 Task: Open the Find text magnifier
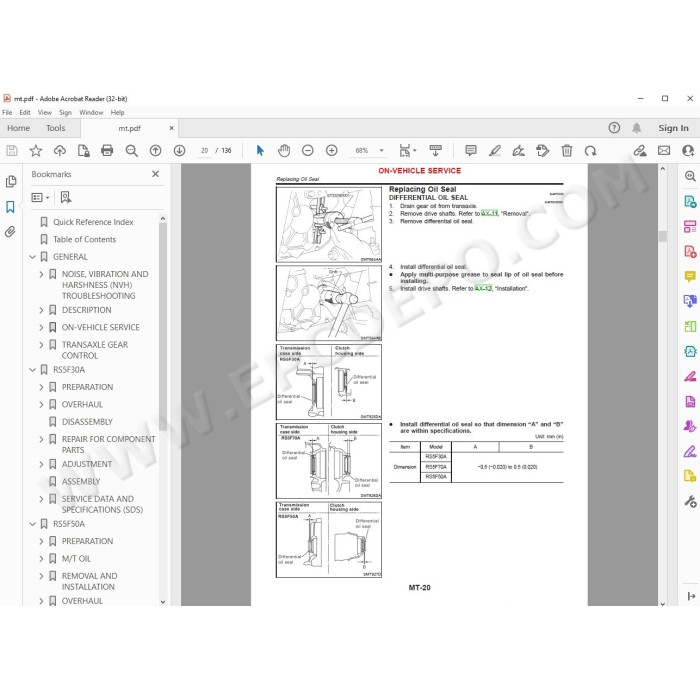click(x=131, y=151)
